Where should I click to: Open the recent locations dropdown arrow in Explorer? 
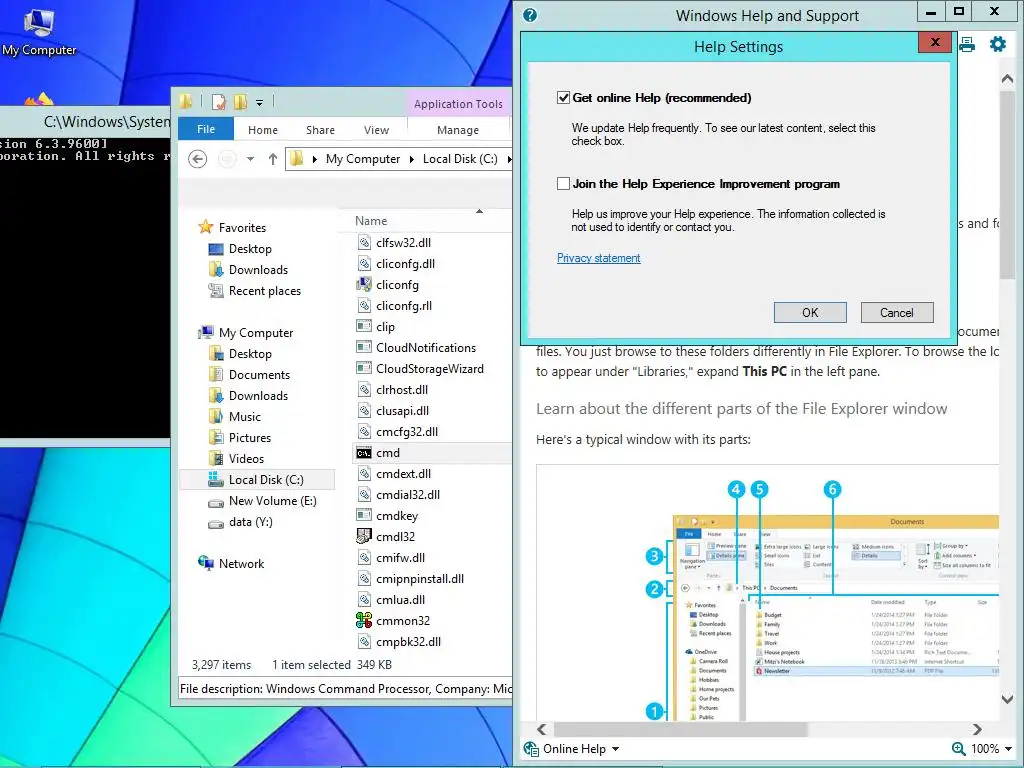point(250,159)
